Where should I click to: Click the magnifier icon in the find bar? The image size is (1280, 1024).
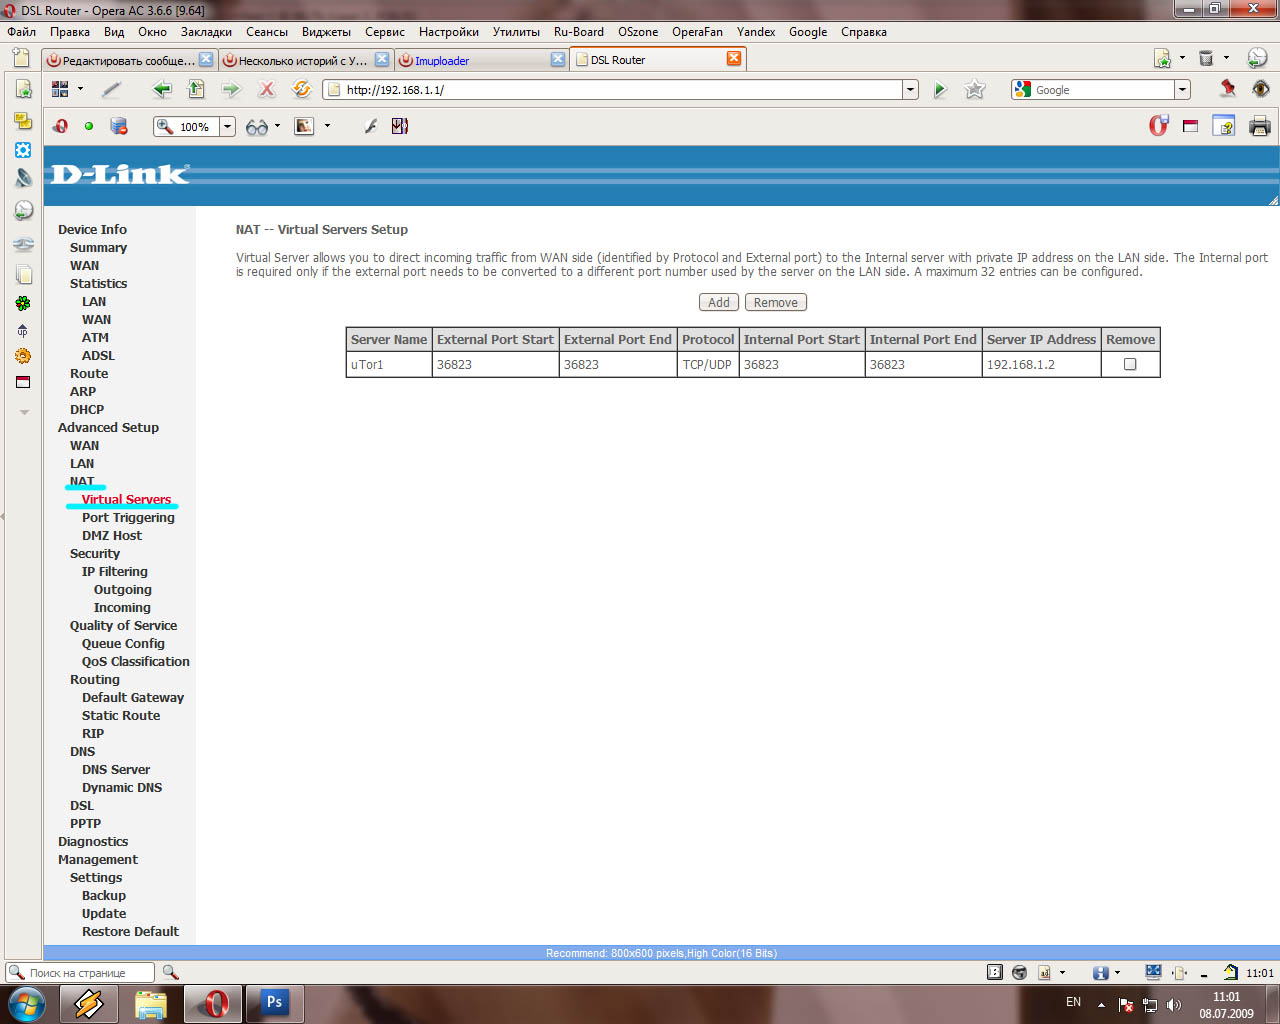tap(170, 972)
